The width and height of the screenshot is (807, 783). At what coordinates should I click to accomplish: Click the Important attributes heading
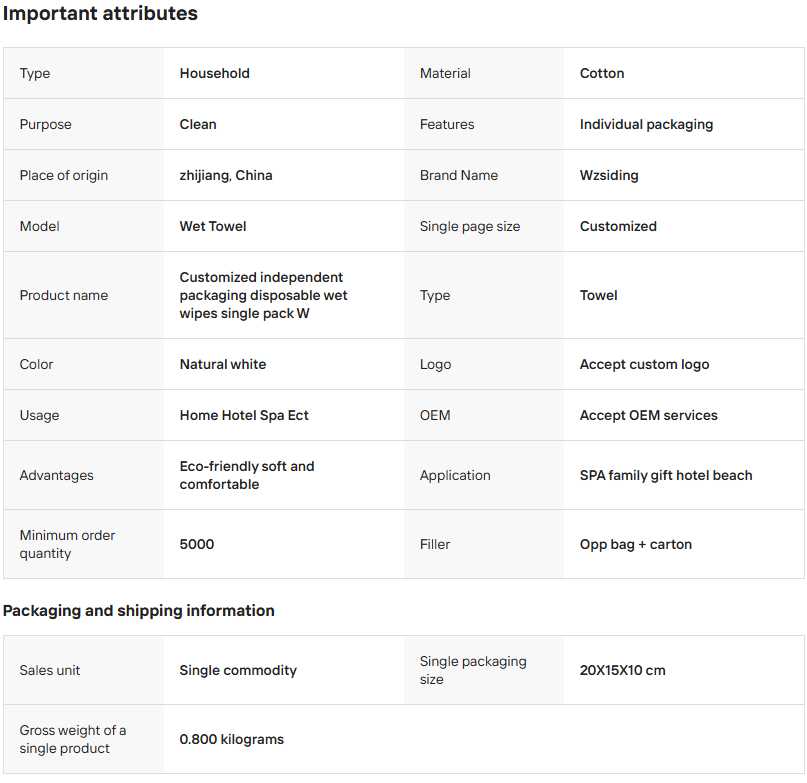[100, 13]
